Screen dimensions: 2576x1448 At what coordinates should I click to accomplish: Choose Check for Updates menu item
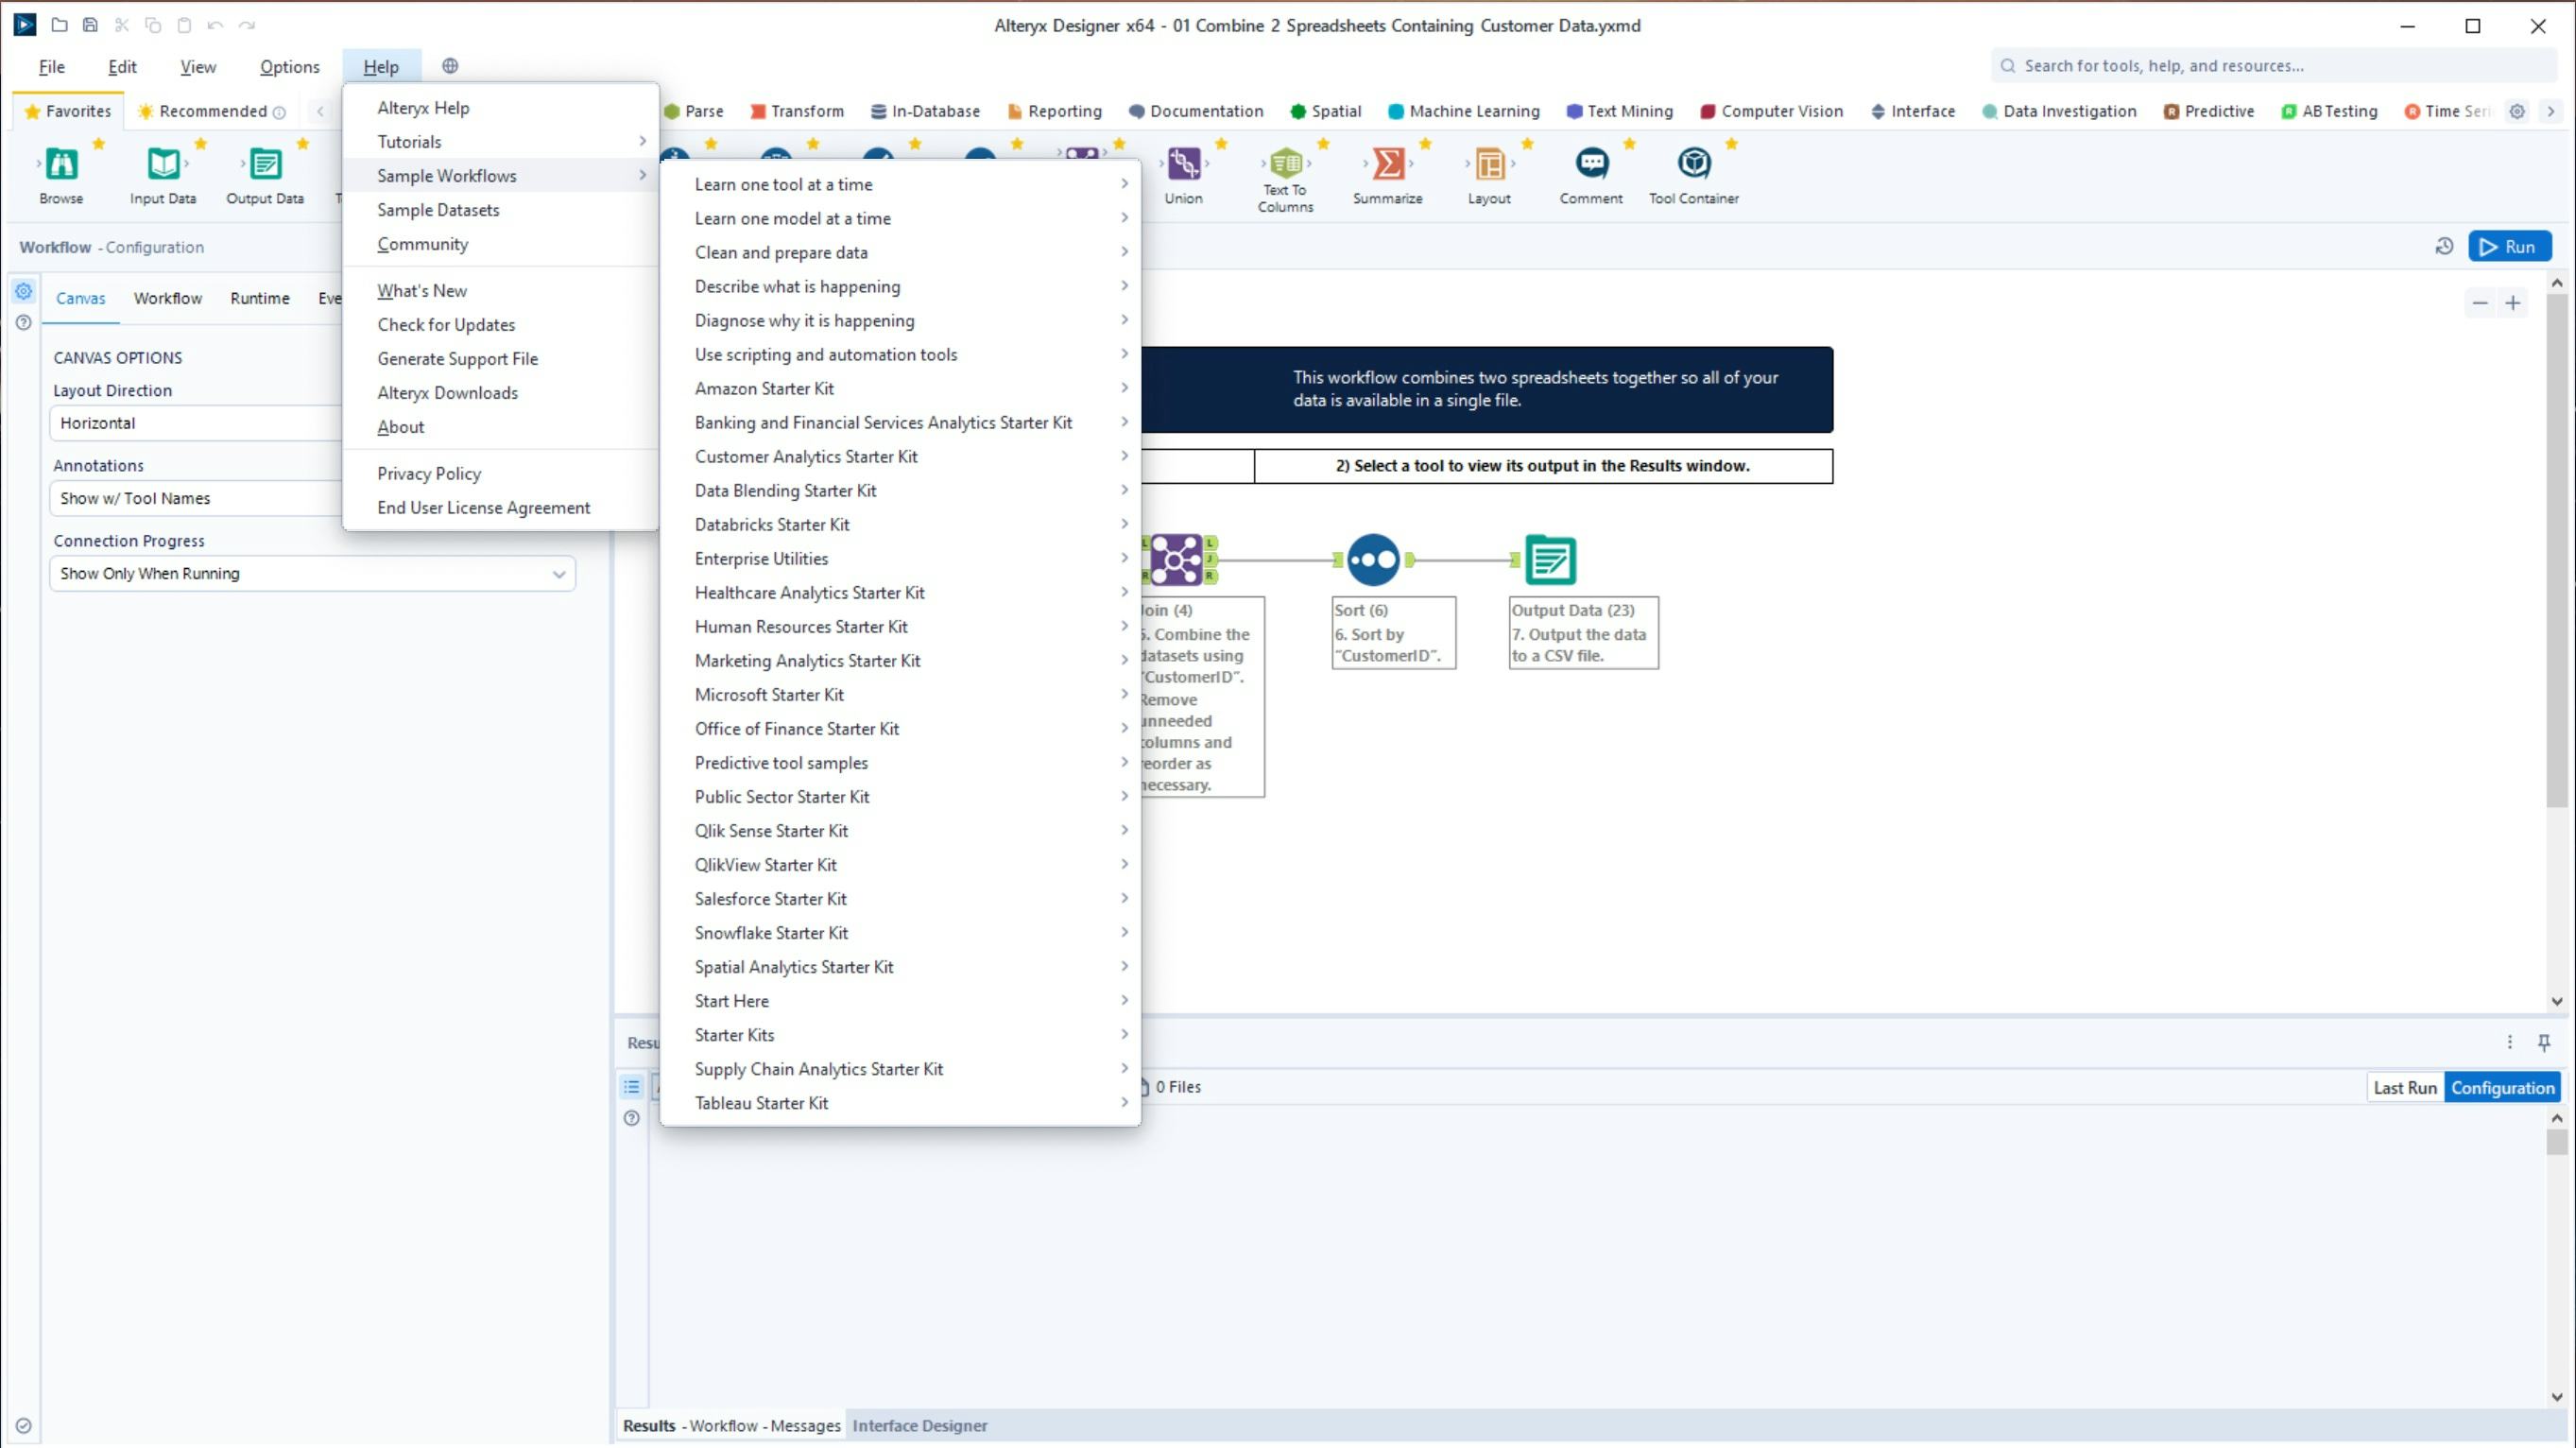[x=446, y=325]
